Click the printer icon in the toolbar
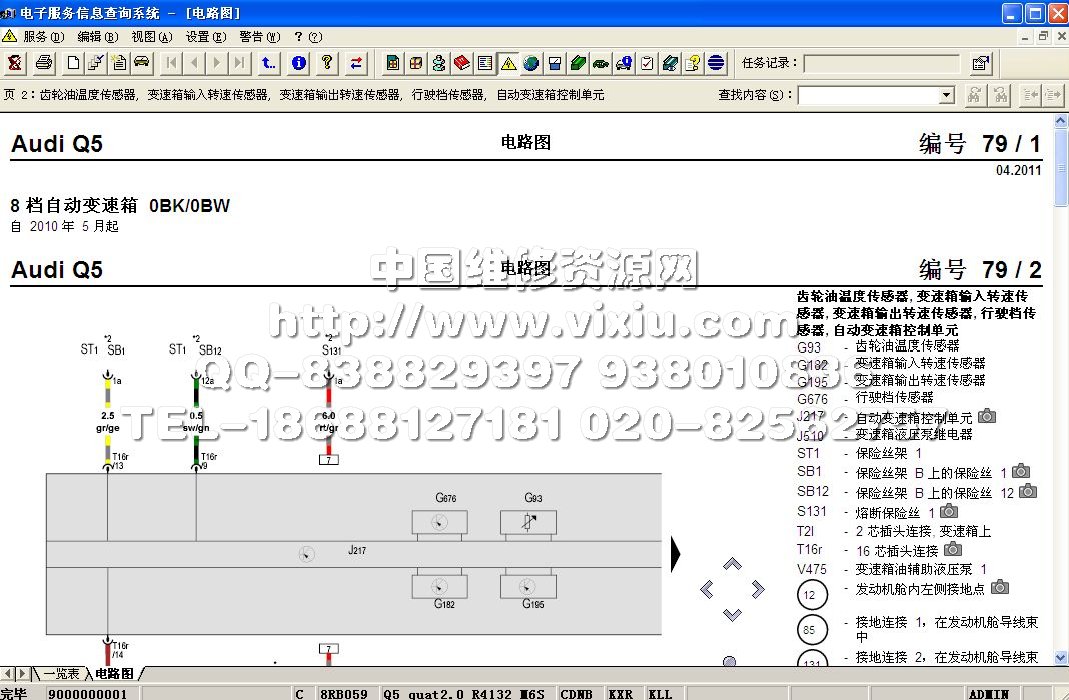The height and width of the screenshot is (700, 1069). [44, 63]
